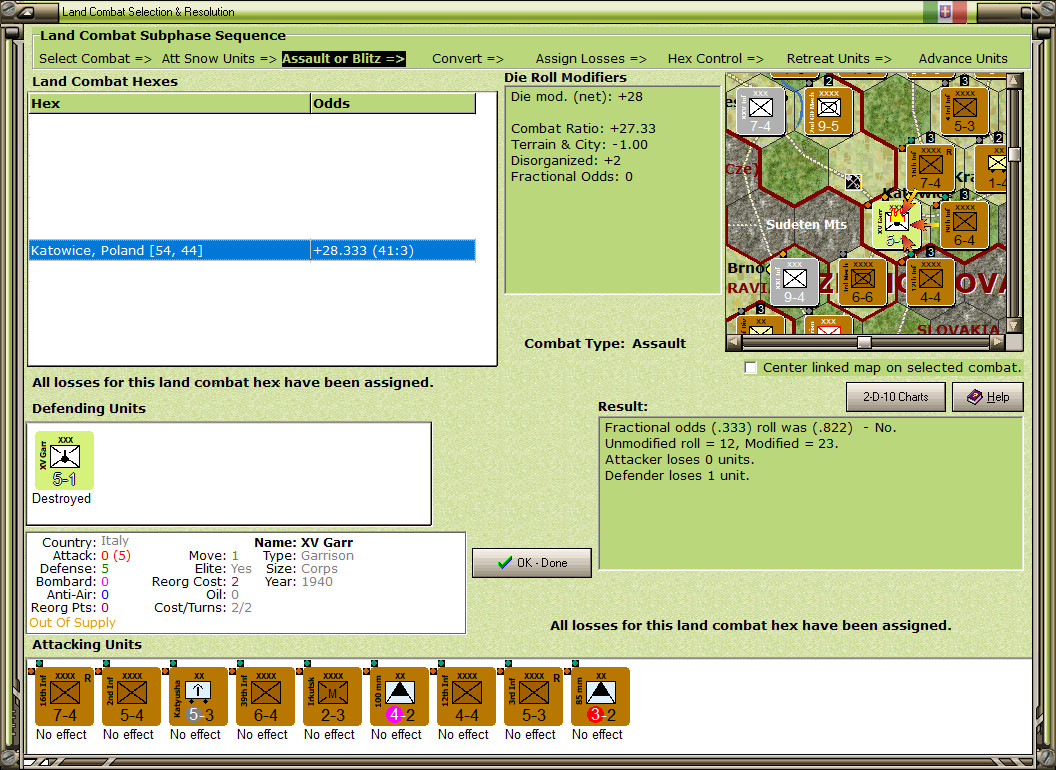Click the +28.333 (41:3) odds cell
The width and height of the screenshot is (1056, 770).
(x=393, y=251)
